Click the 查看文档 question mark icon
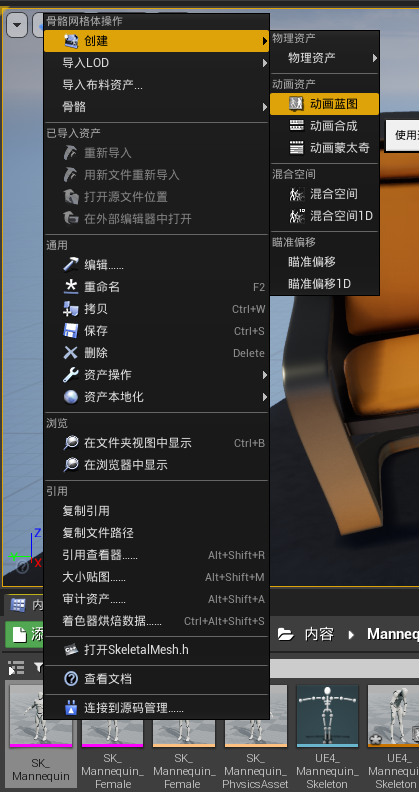The height and width of the screenshot is (792, 419). click(x=71, y=678)
